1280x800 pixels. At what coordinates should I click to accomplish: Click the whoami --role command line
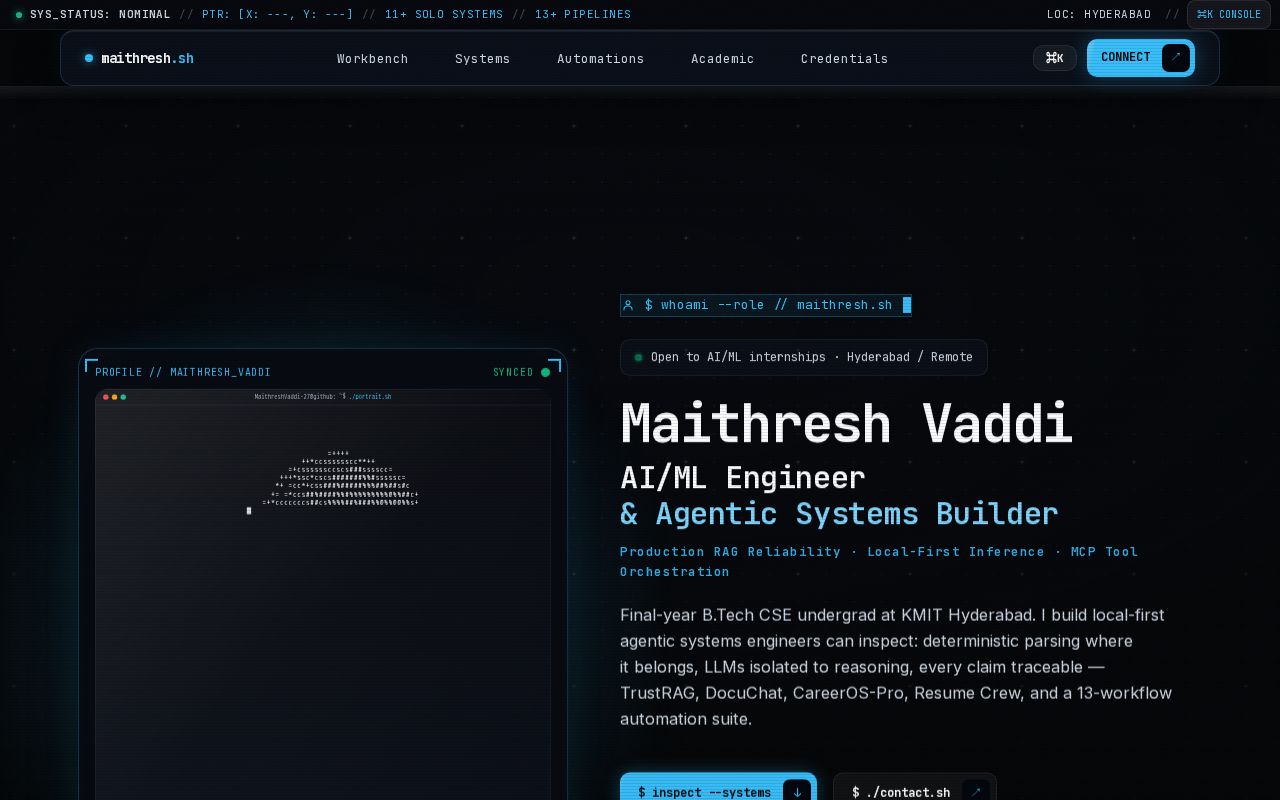point(765,305)
